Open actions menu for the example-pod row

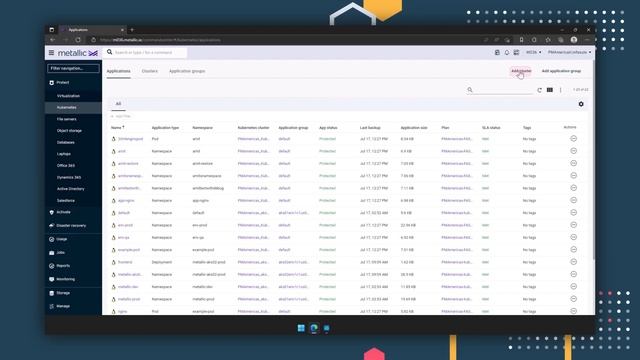(573, 249)
